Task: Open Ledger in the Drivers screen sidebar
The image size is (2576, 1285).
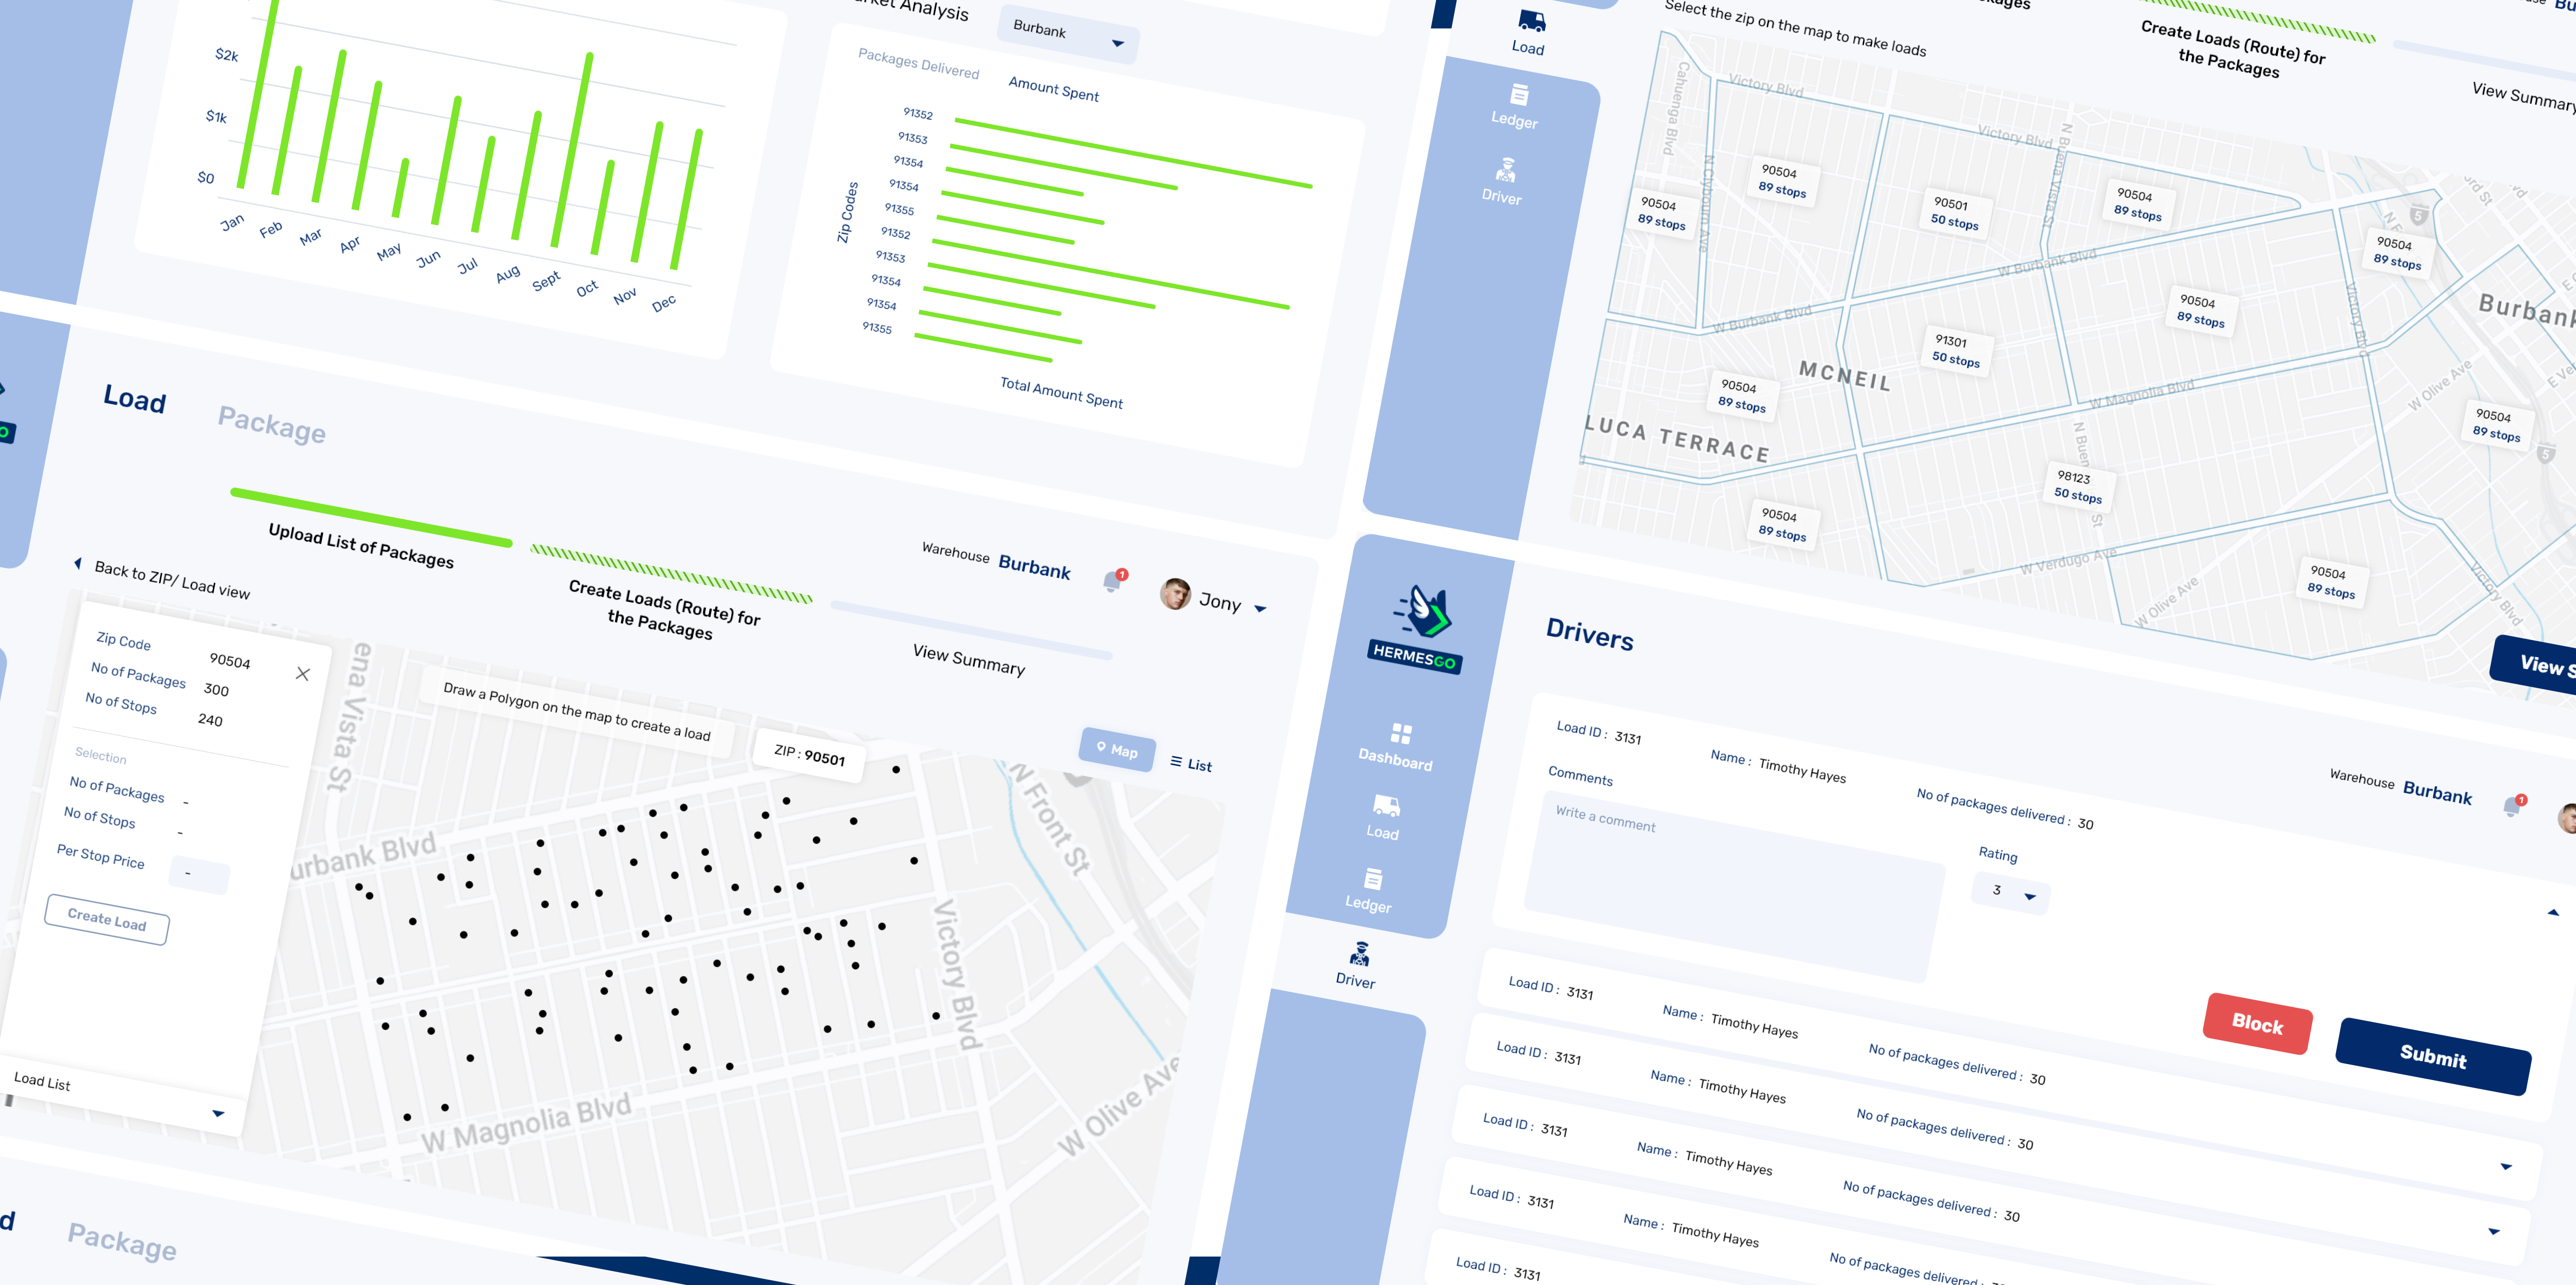Action: pyautogui.click(x=1370, y=890)
